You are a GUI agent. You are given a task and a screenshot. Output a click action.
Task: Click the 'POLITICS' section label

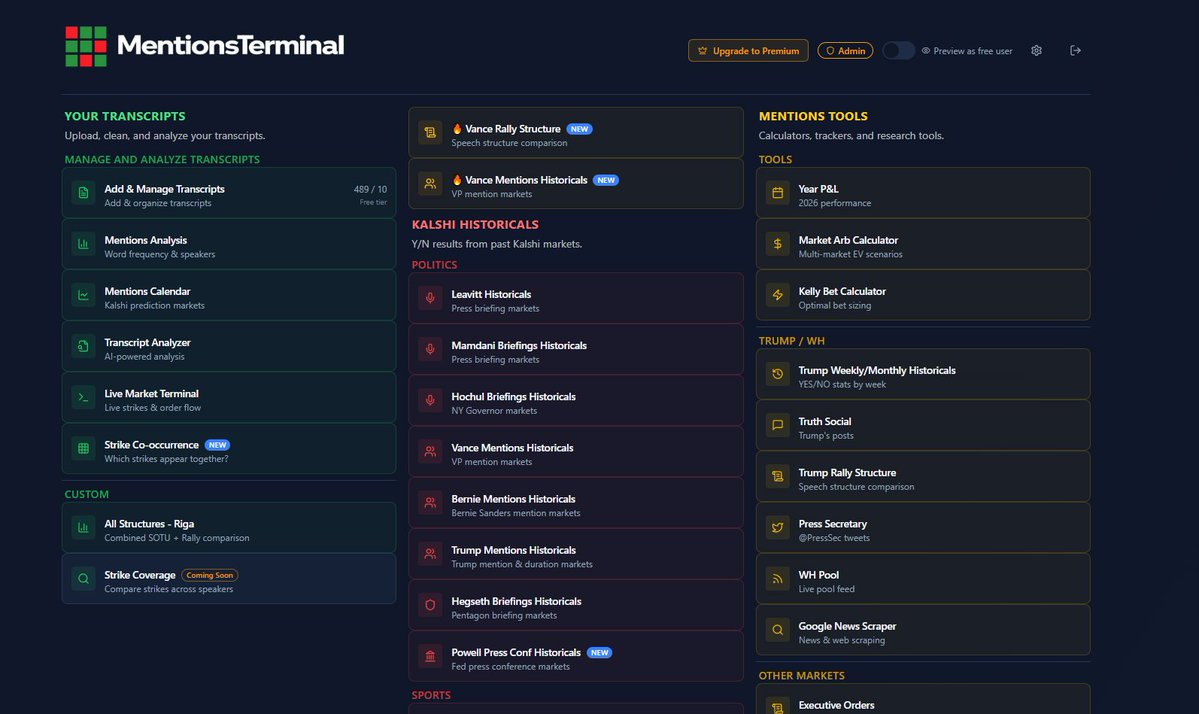point(434,265)
